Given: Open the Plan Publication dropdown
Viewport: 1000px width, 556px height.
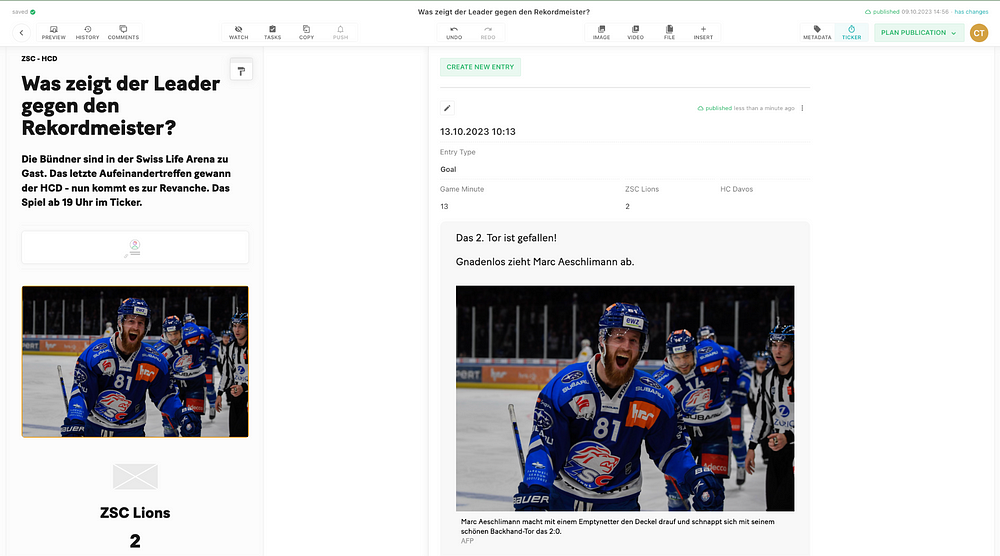Looking at the screenshot, I should pos(918,33).
